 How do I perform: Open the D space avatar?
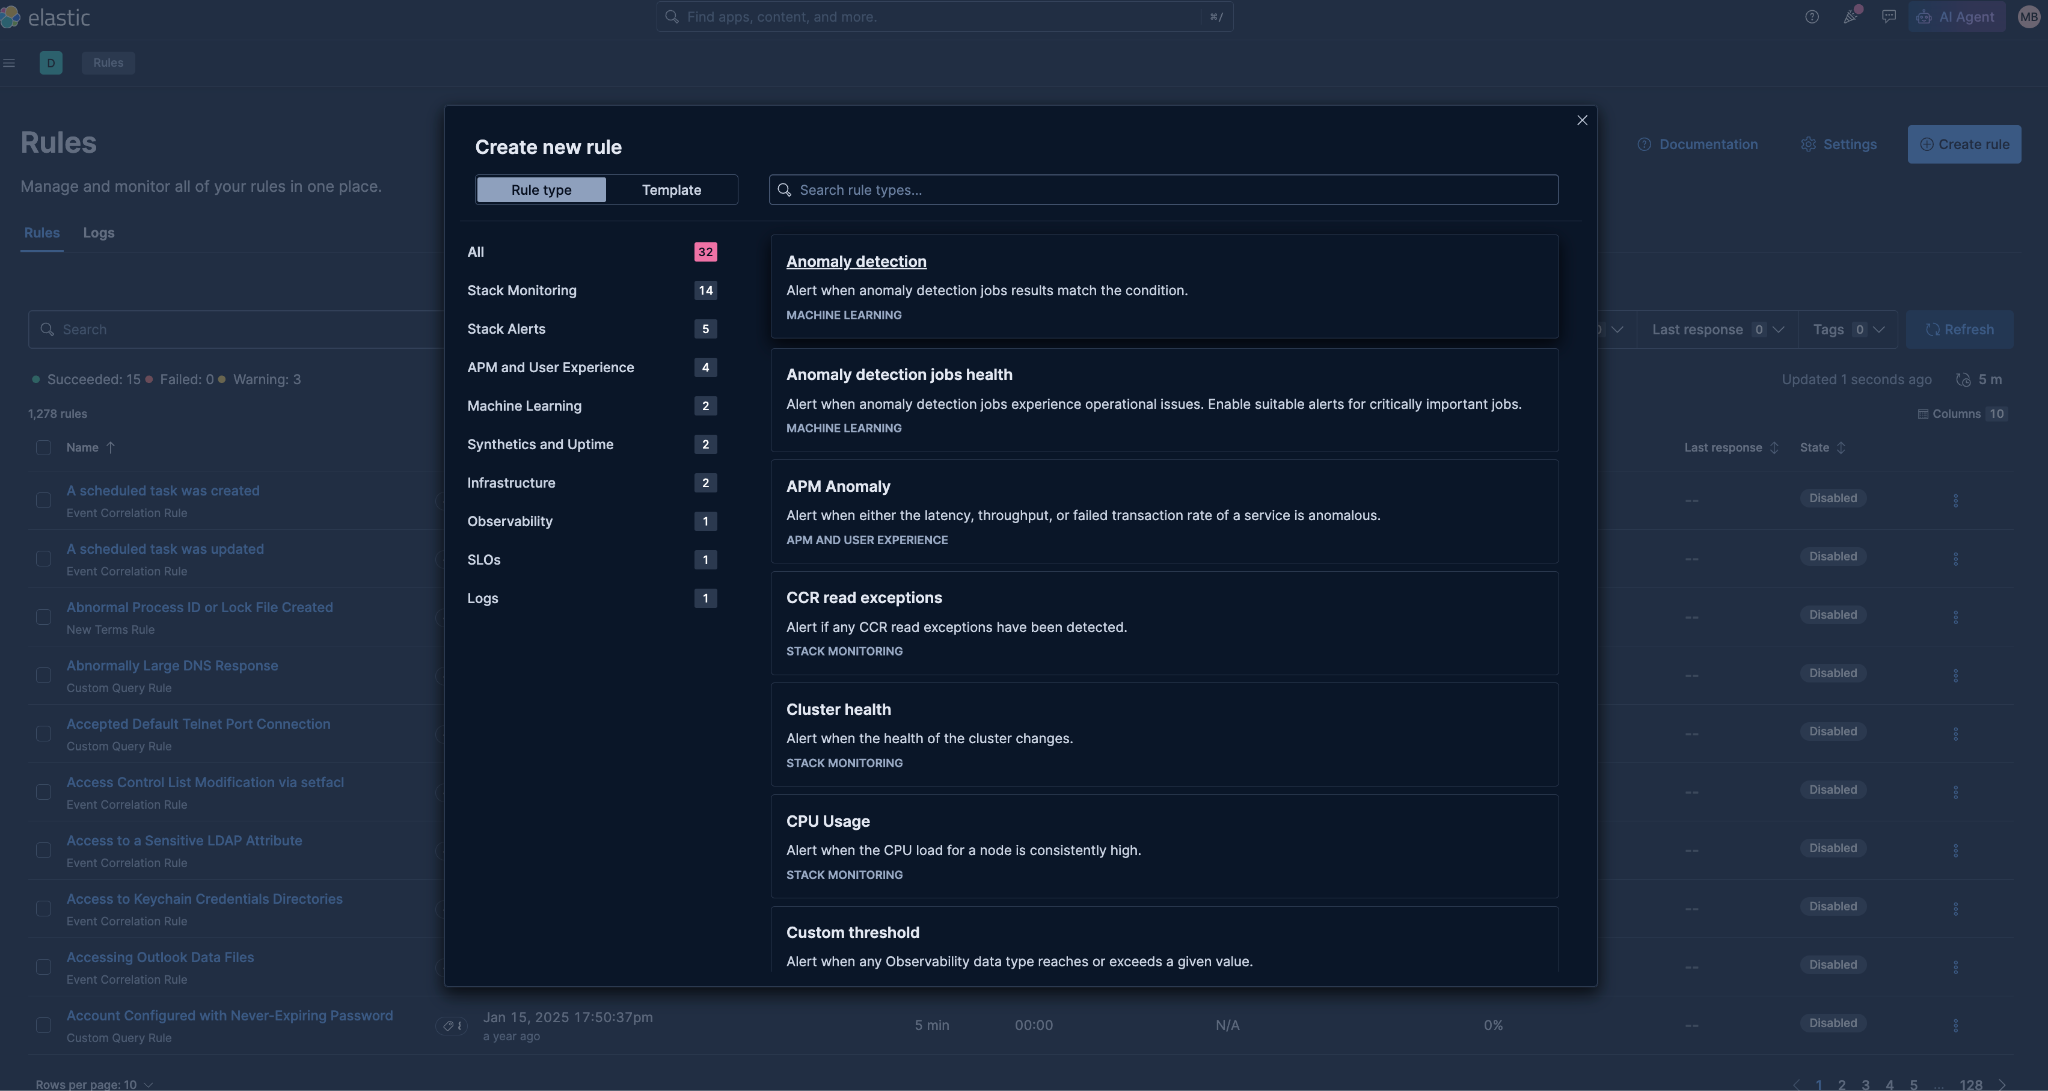[51, 63]
